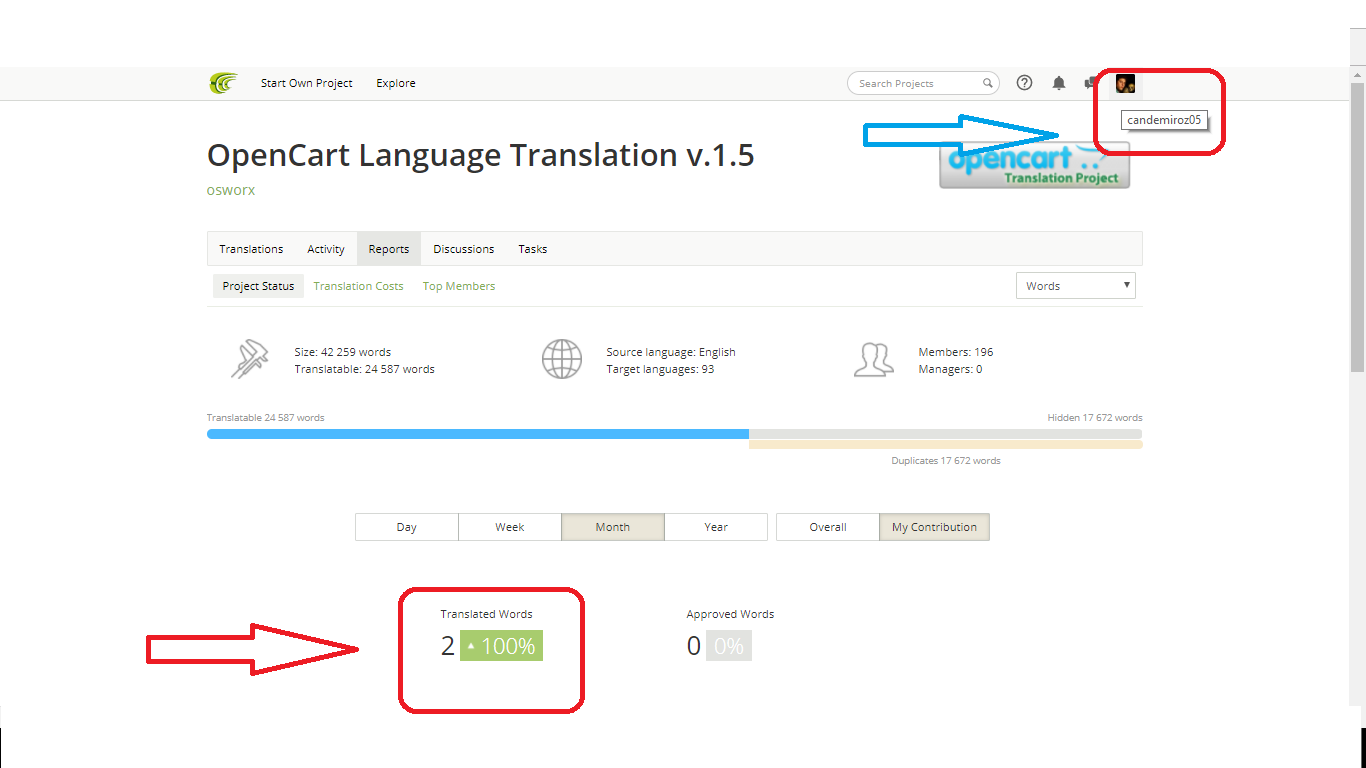Screen dimensions: 1366x768
Task: Select the Project Status sub-tab
Action: pos(258,286)
